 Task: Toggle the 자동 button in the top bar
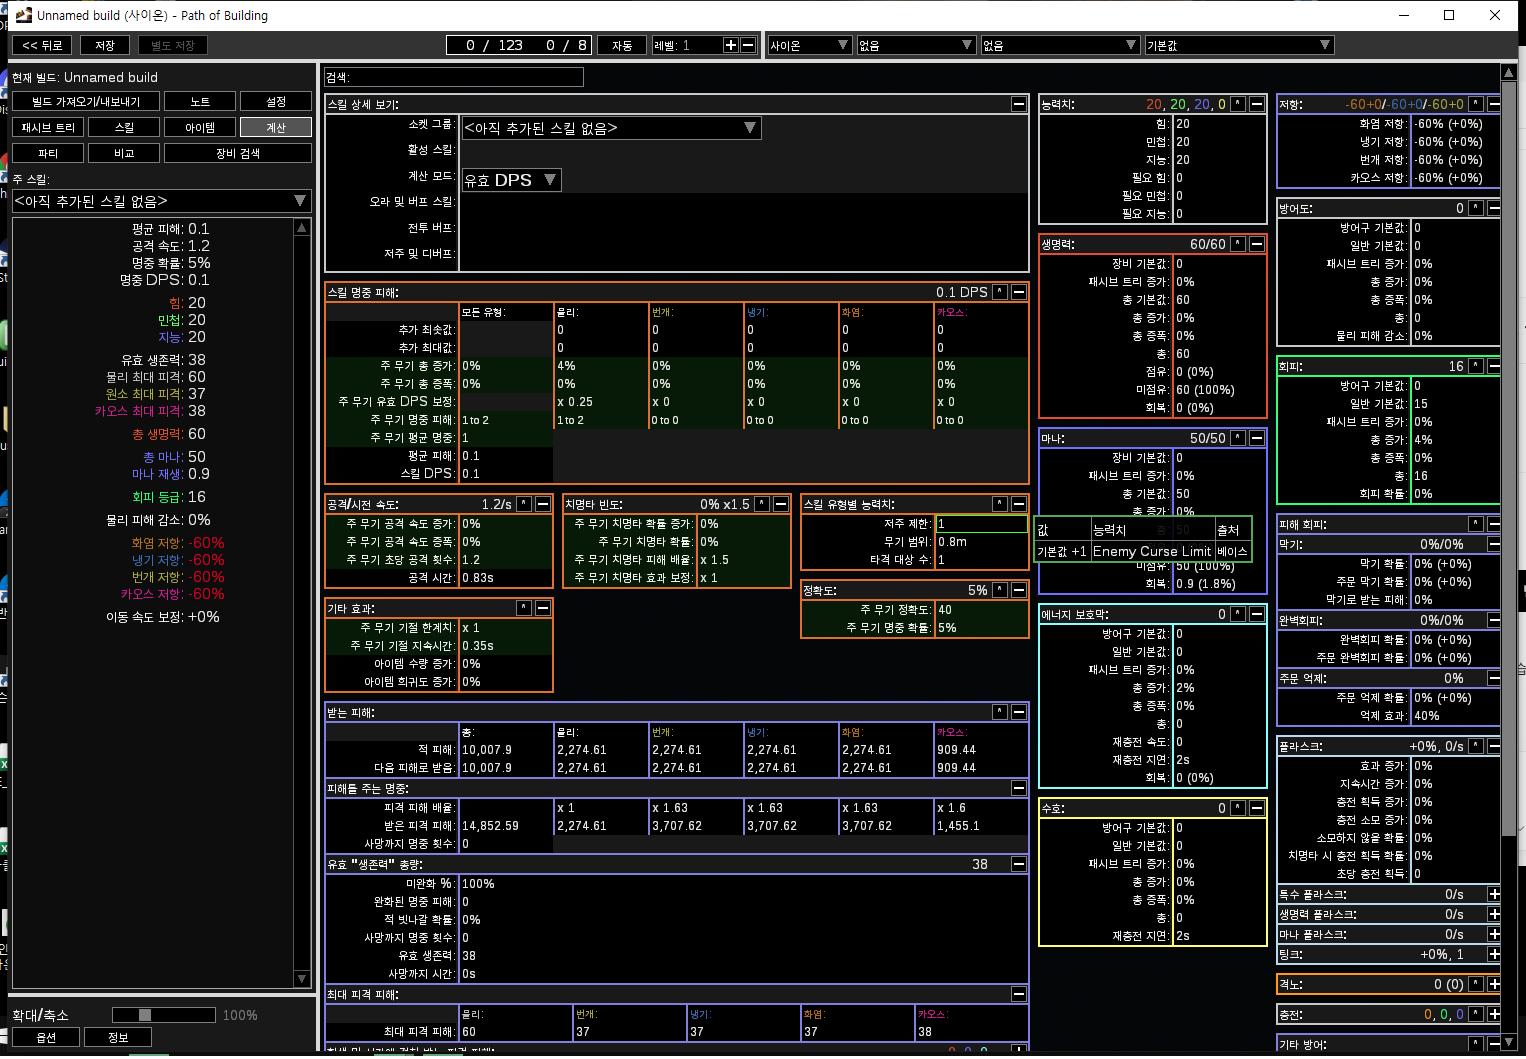click(x=622, y=45)
